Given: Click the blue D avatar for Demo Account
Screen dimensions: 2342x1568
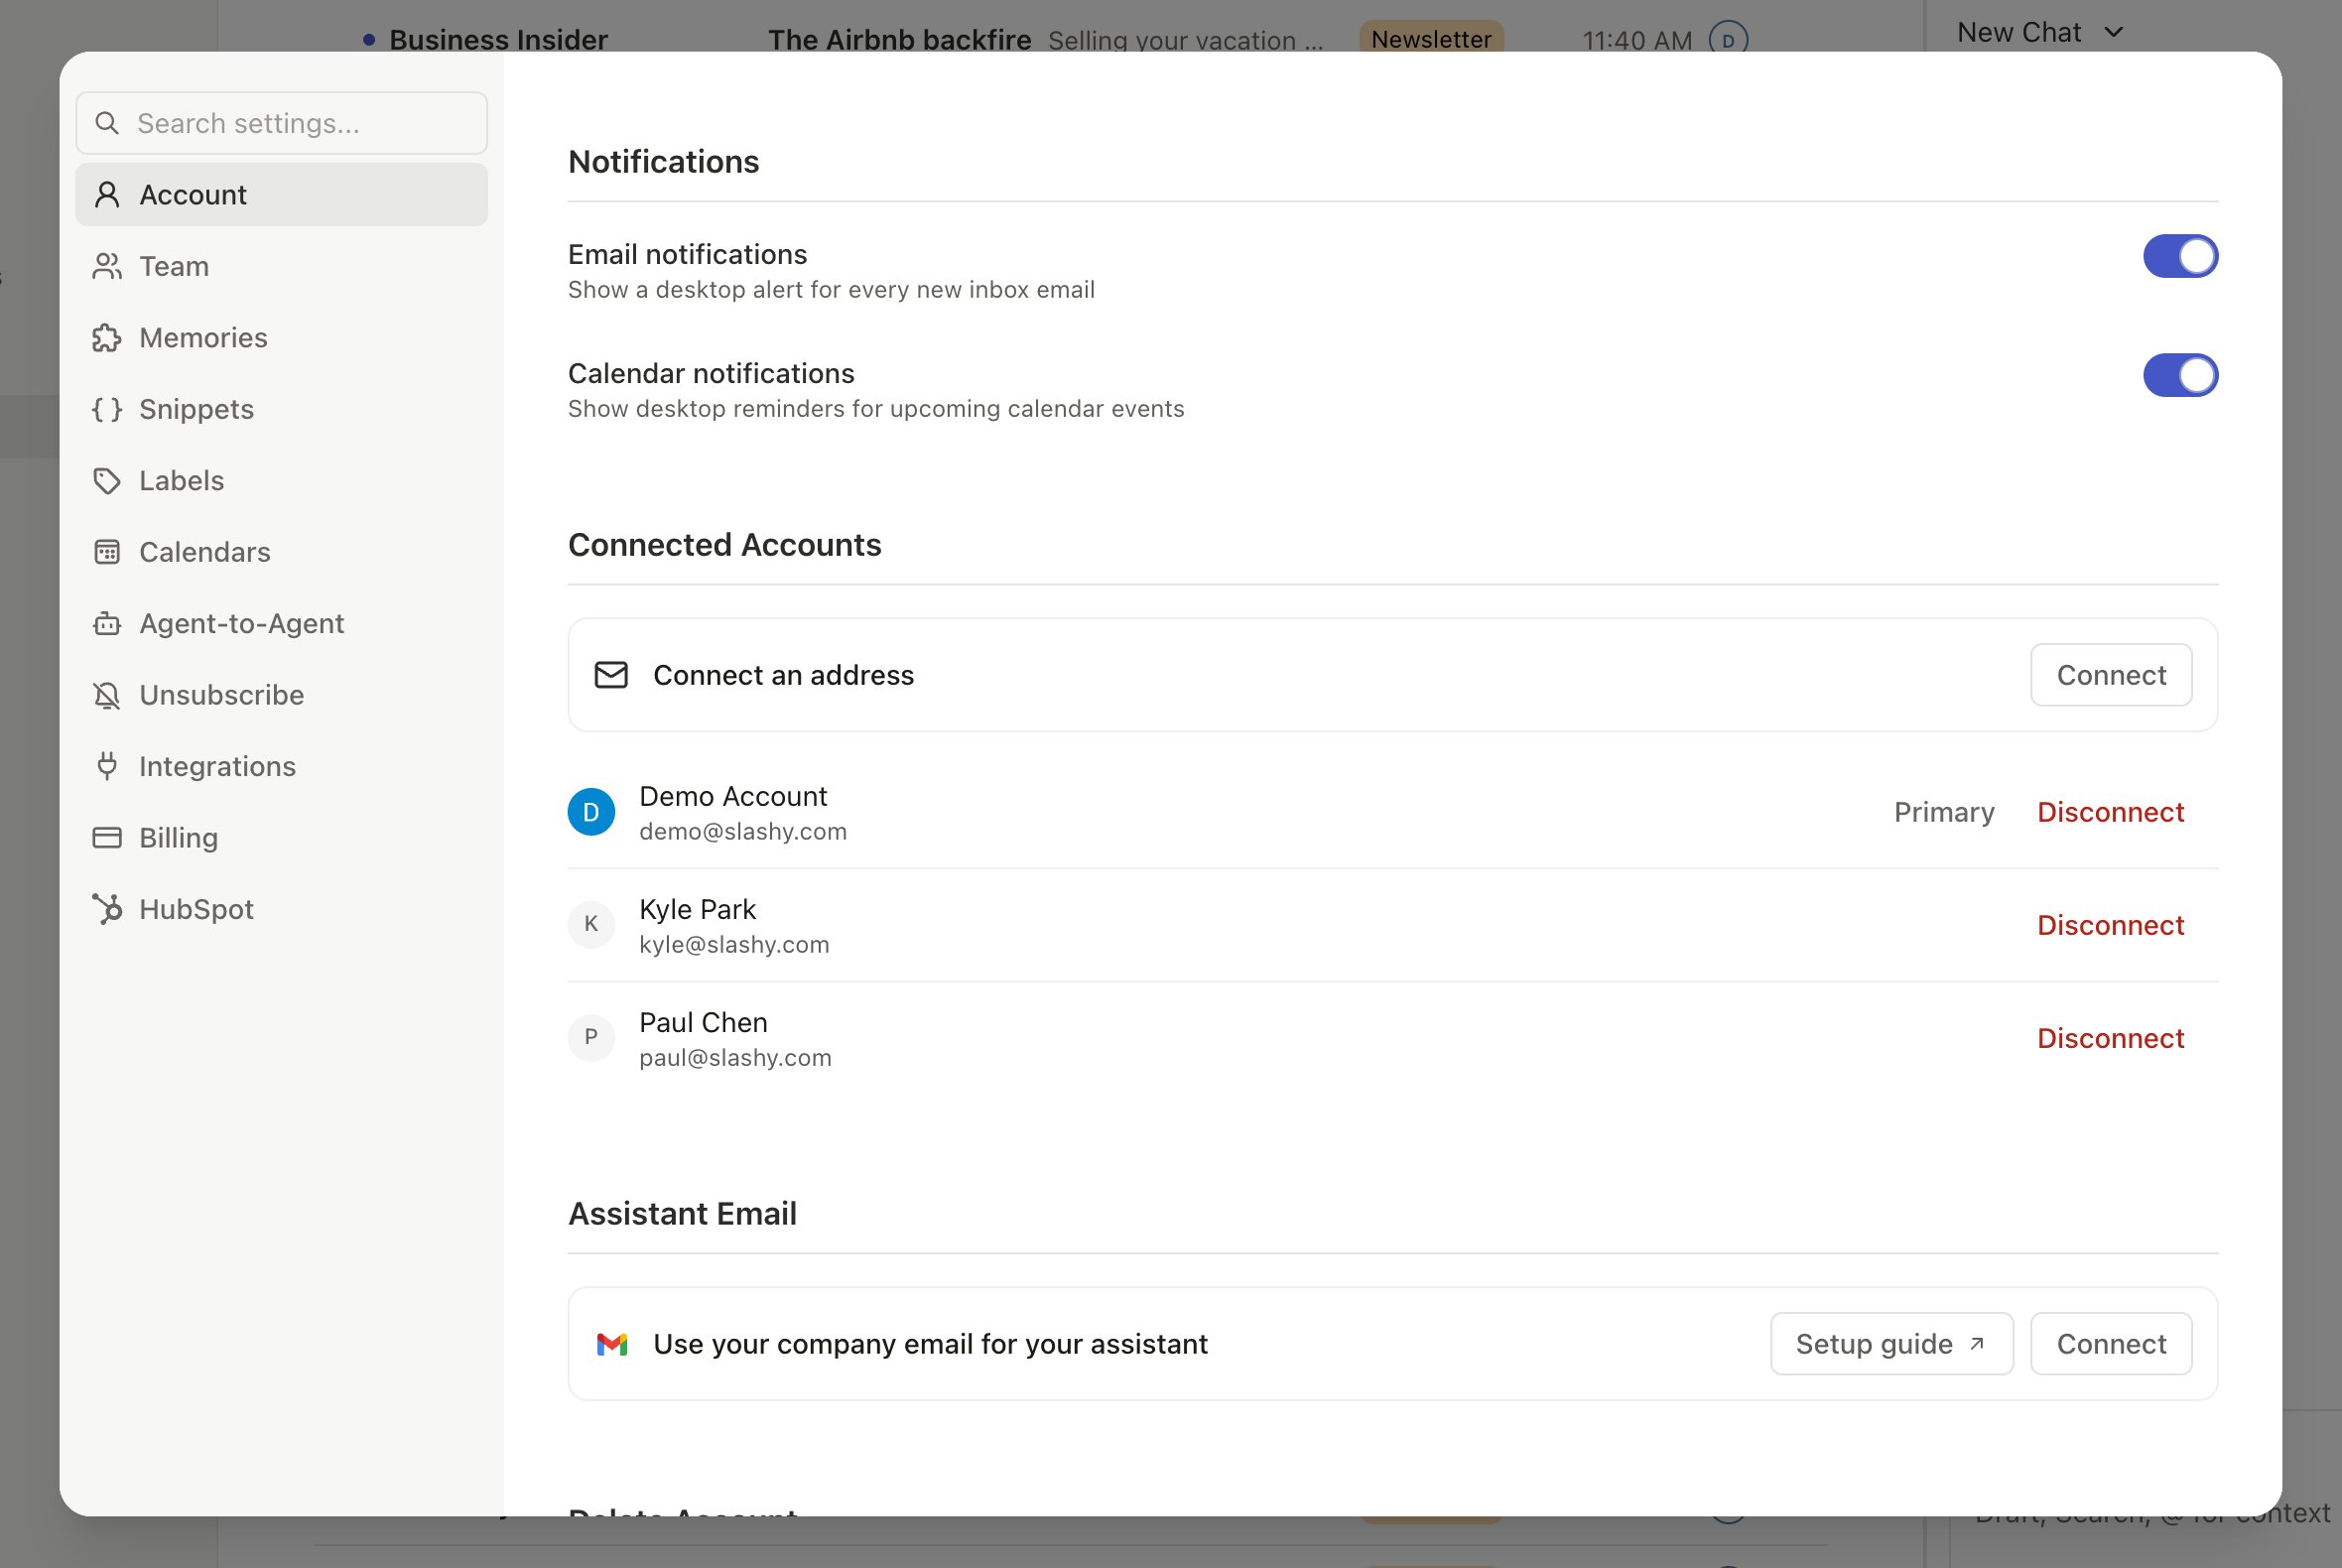Looking at the screenshot, I should (x=591, y=812).
